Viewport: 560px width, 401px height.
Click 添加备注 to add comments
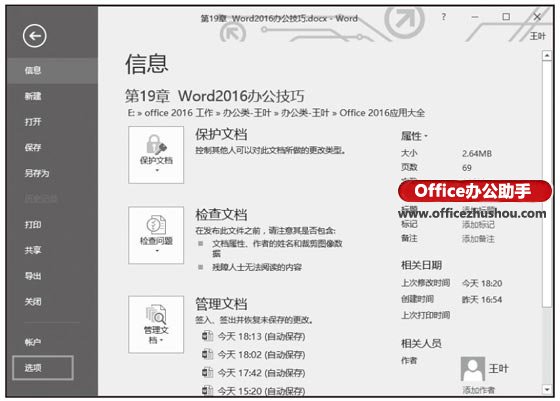tap(478, 239)
